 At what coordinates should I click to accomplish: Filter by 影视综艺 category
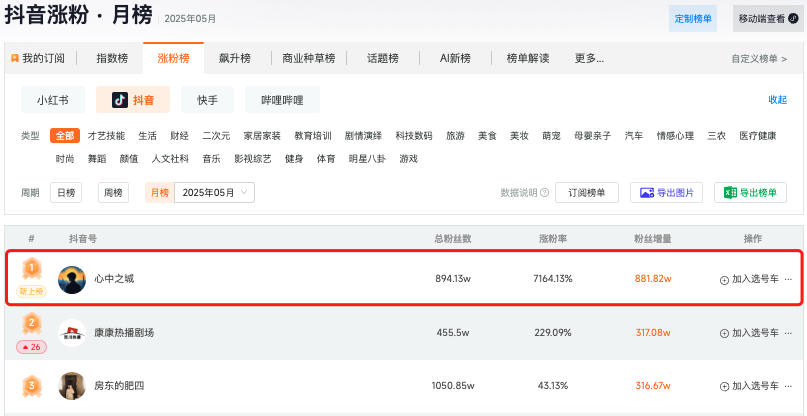point(253,159)
